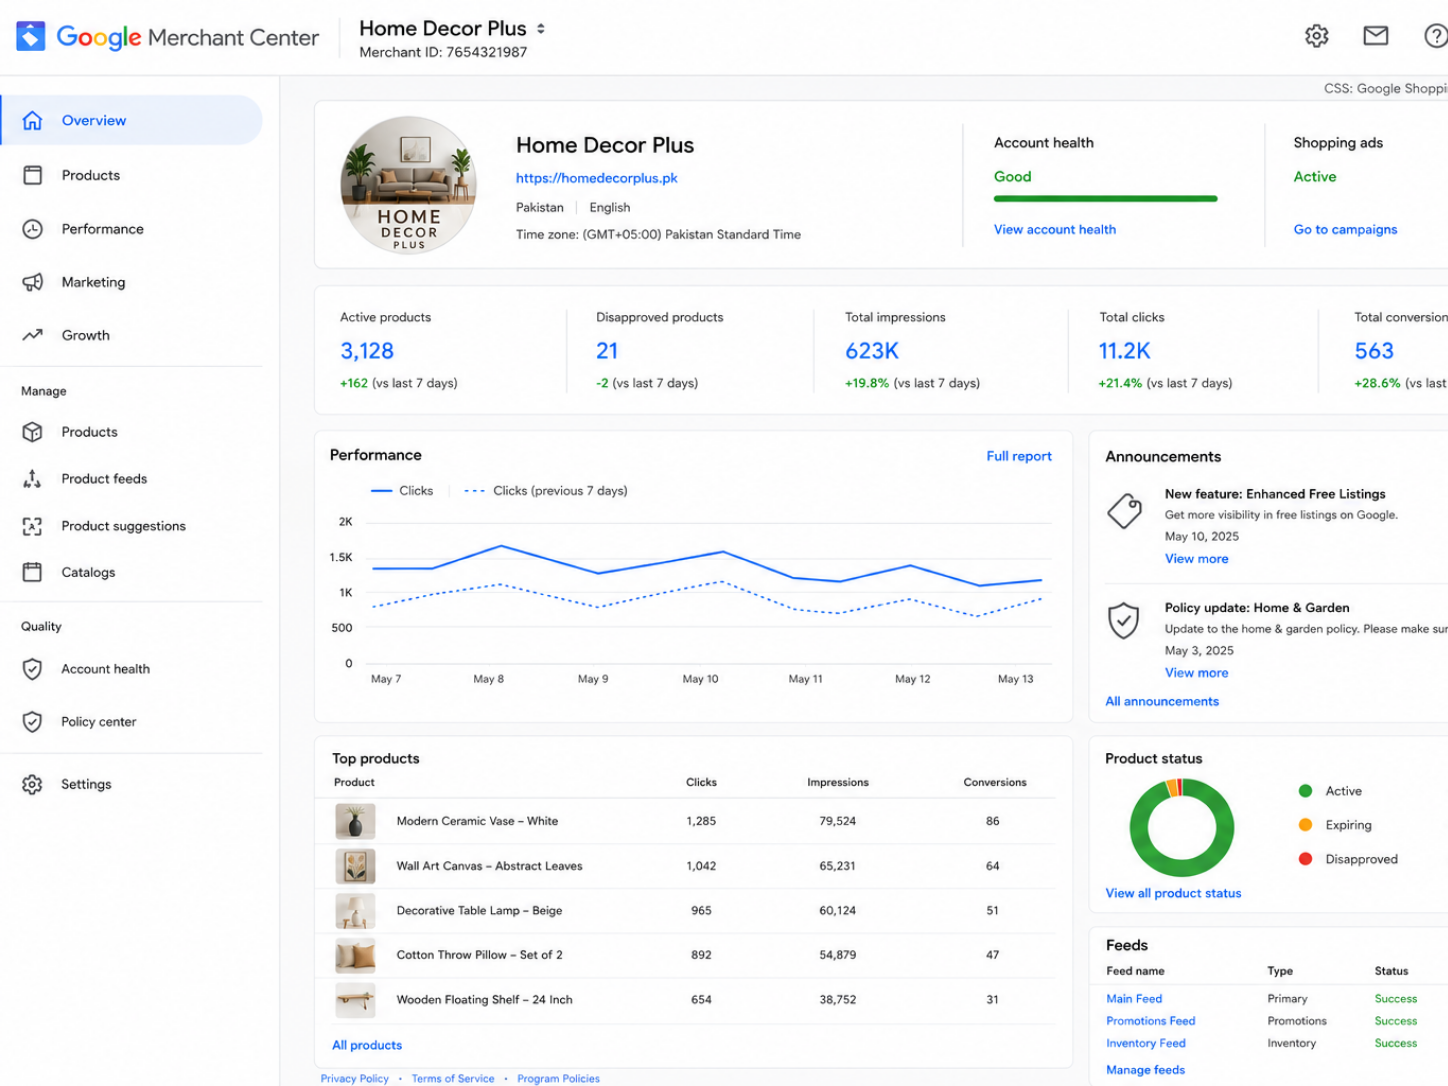Click the Go to campaigns link
The image size is (1448, 1086).
tap(1345, 229)
